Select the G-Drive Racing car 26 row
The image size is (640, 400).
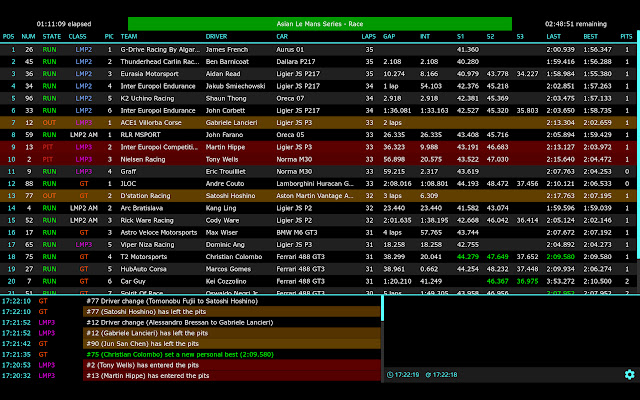point(318,49)
